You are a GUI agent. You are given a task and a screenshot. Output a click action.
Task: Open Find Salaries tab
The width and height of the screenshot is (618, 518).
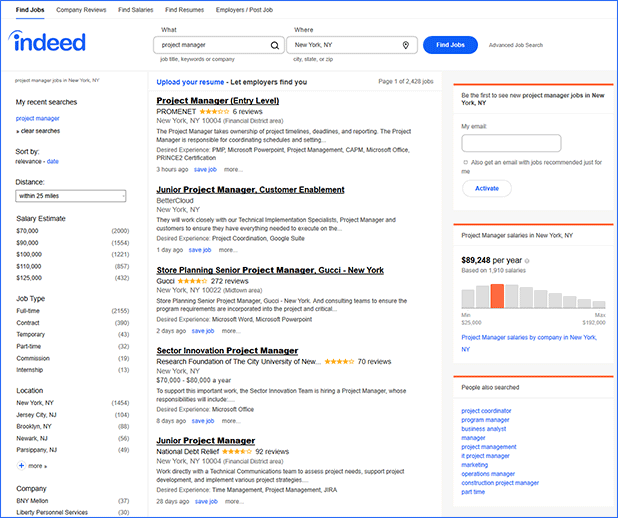[x=136, y=10]
